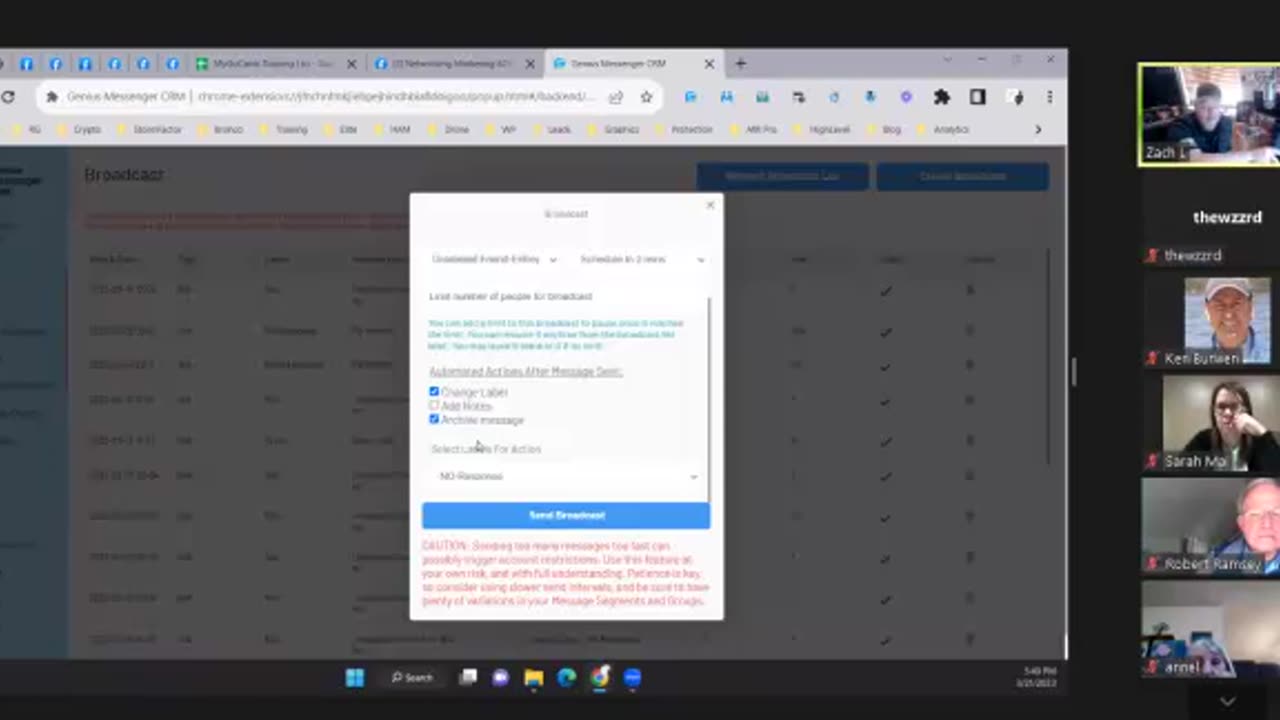The width and height of the screenshot is (1280, 720).
Task: Open the Leads bookmark folder
Action: pyautogui.click(x=550, y=129)
